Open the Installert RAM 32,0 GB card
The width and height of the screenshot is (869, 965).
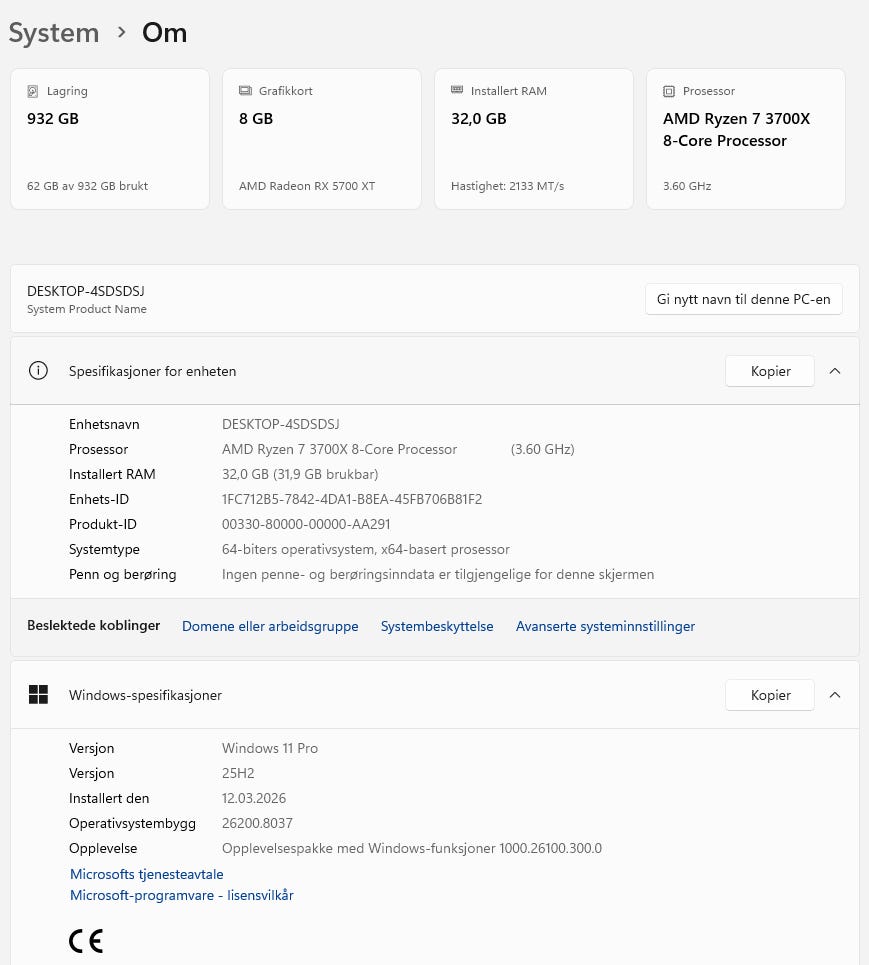pos(534,139)
